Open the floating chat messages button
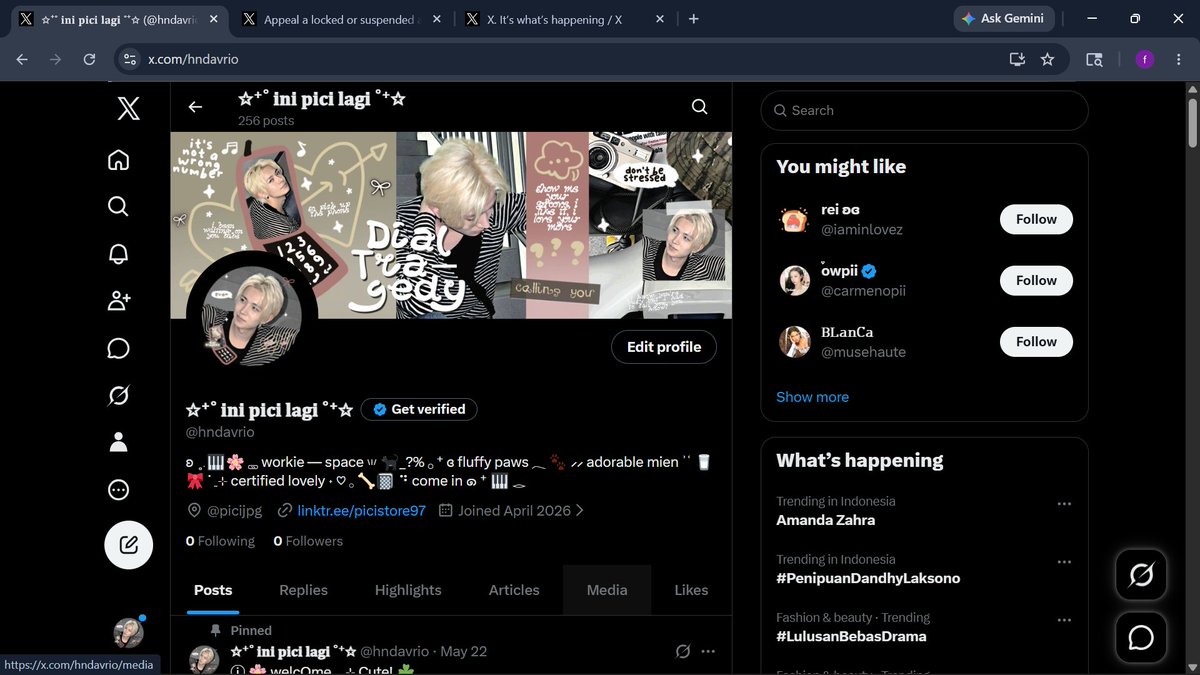 coord(1141,637)
